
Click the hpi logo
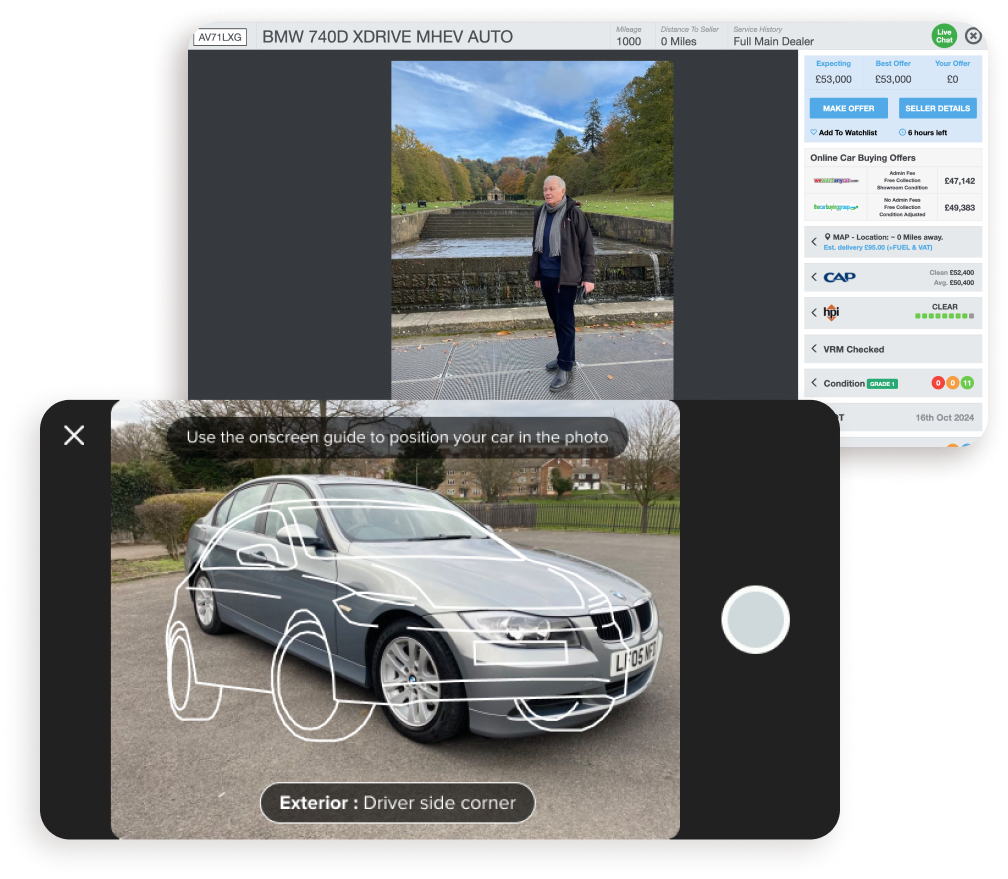click(831, 313)
